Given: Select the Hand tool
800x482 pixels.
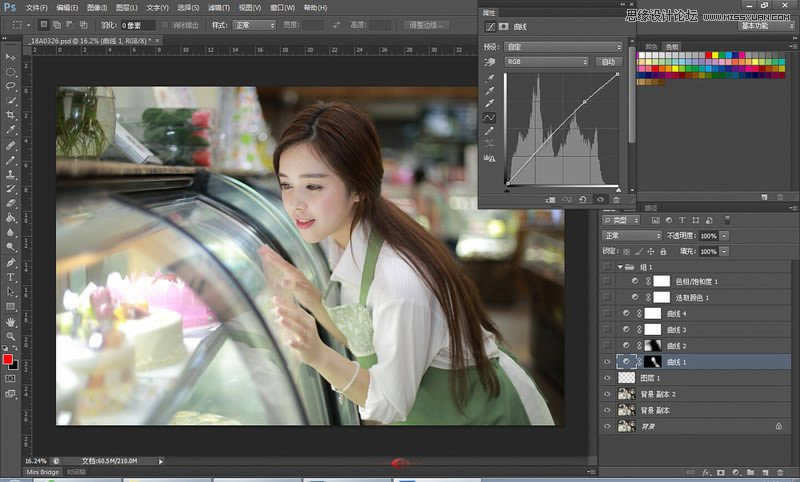Looking at the screenshot, I should [10, 322].
